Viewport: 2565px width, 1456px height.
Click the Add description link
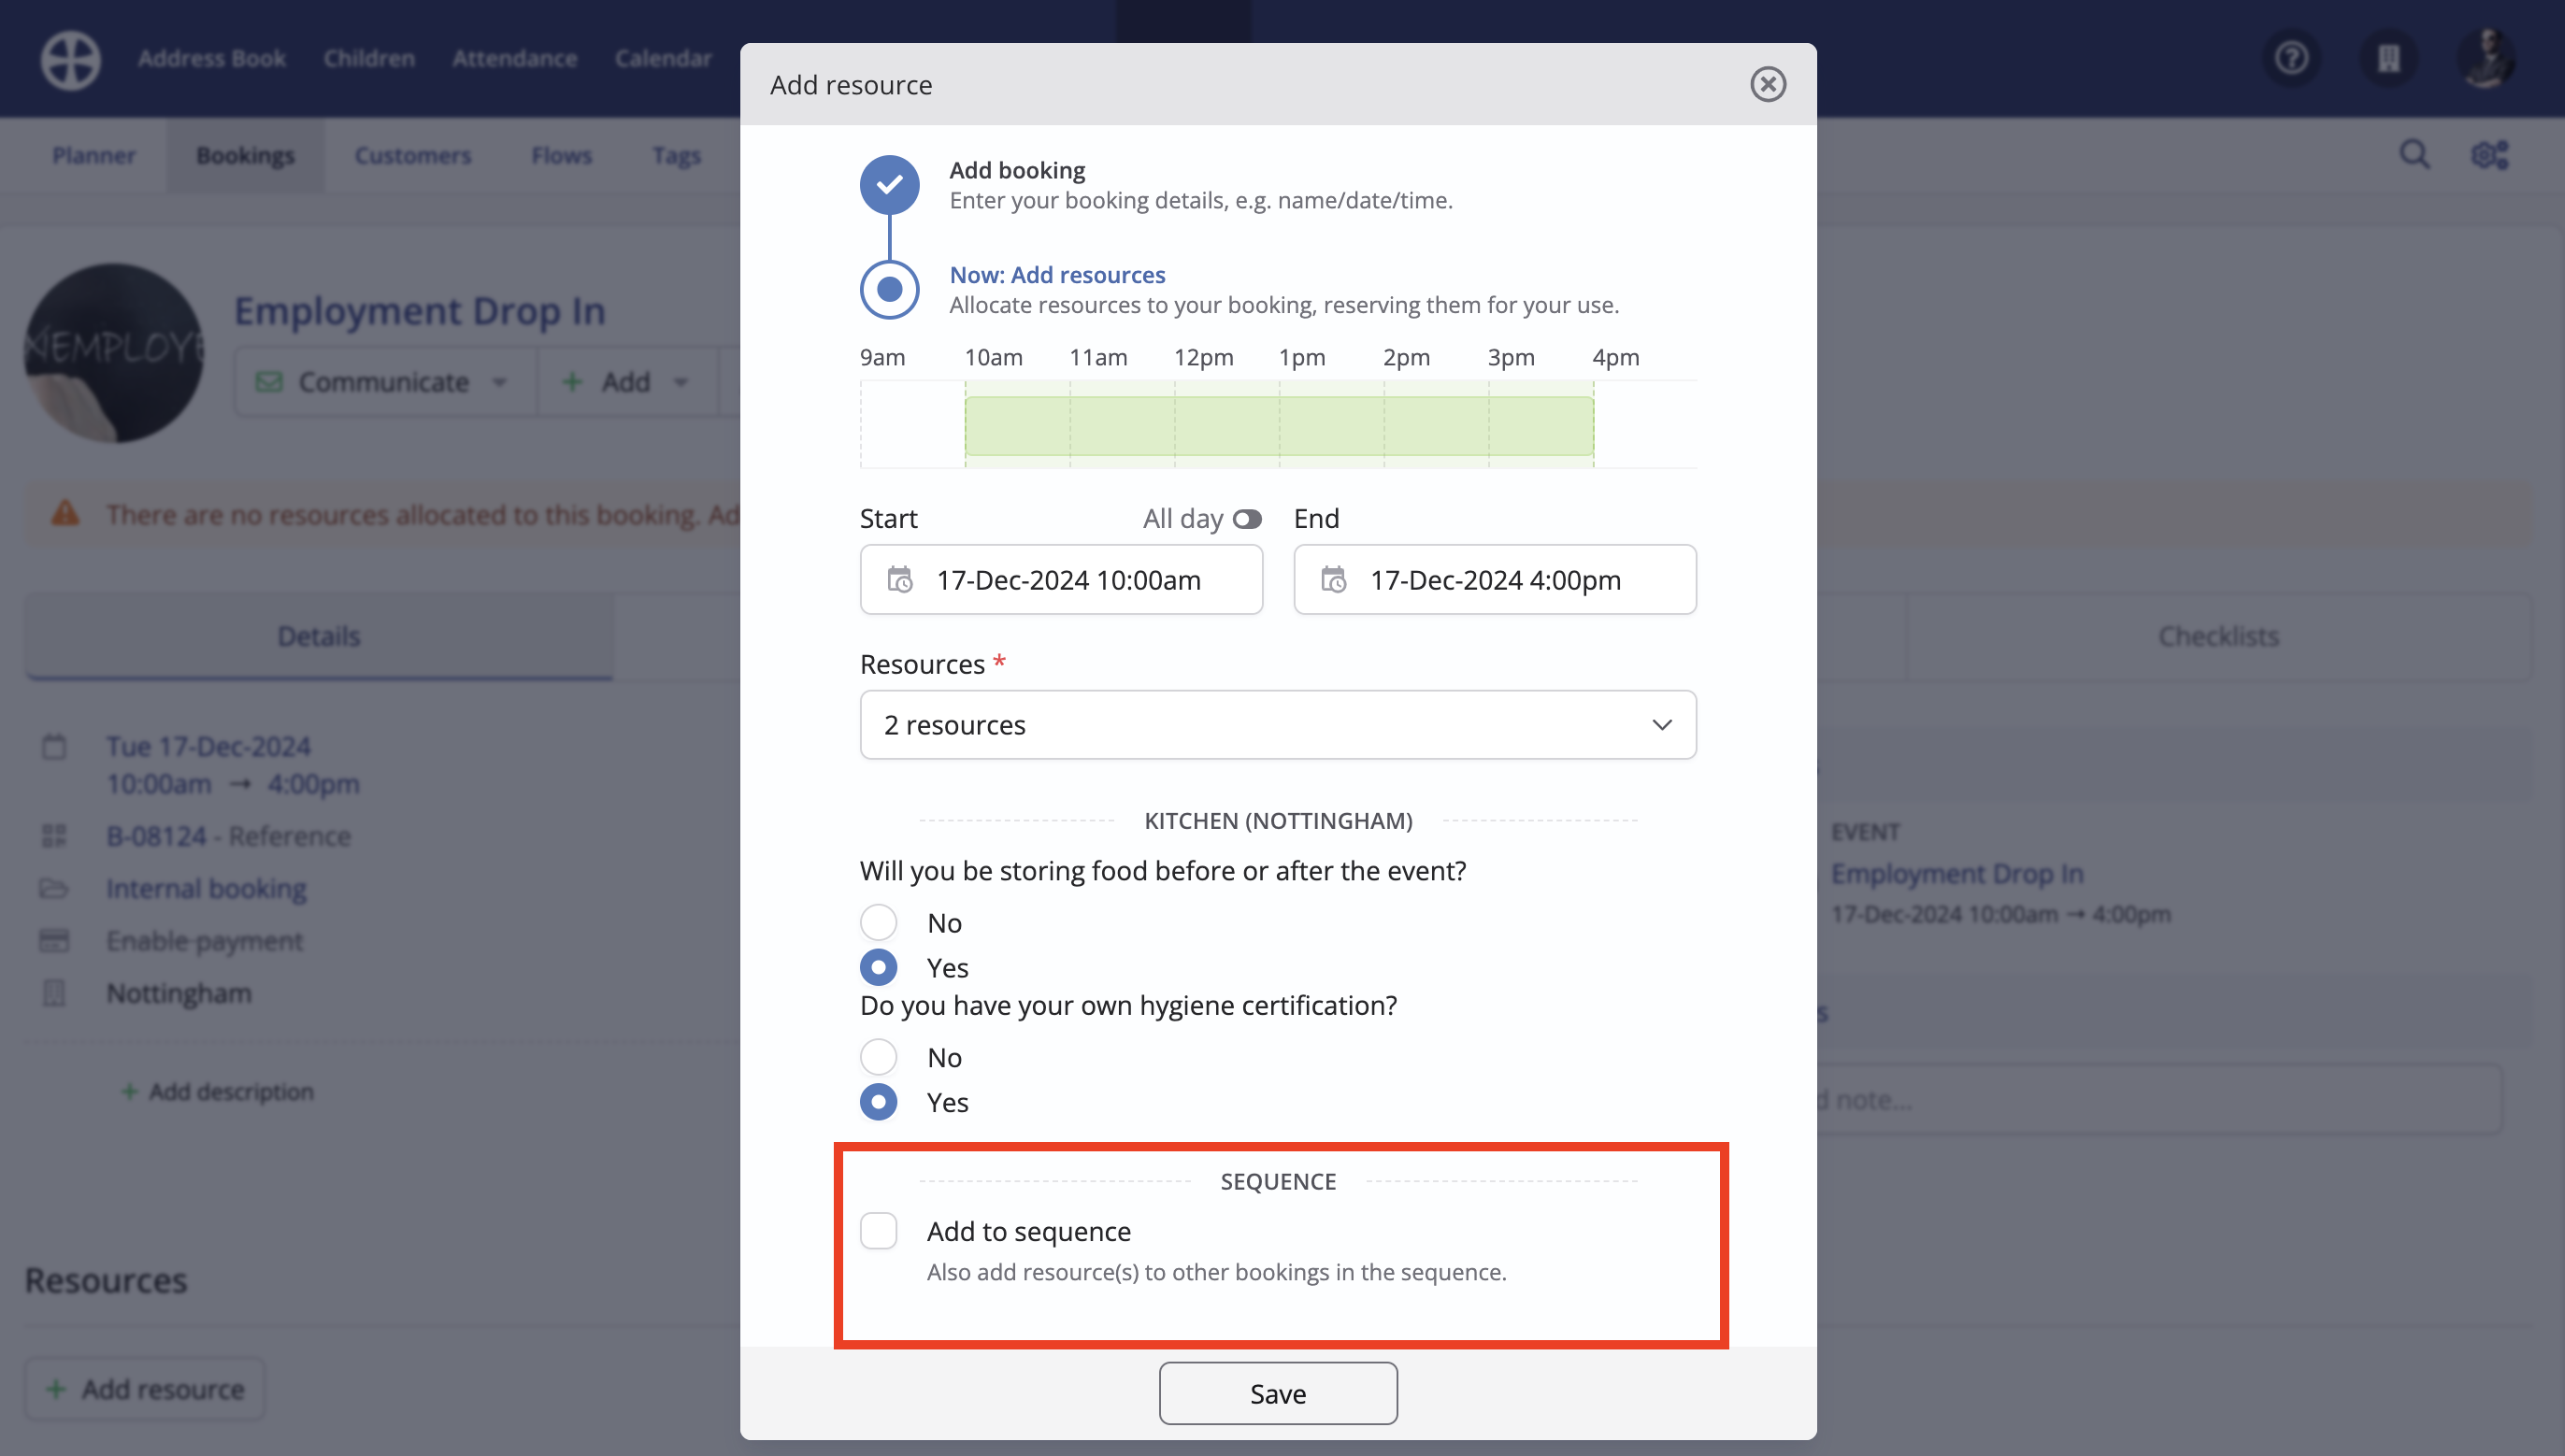pos(217,1091)
